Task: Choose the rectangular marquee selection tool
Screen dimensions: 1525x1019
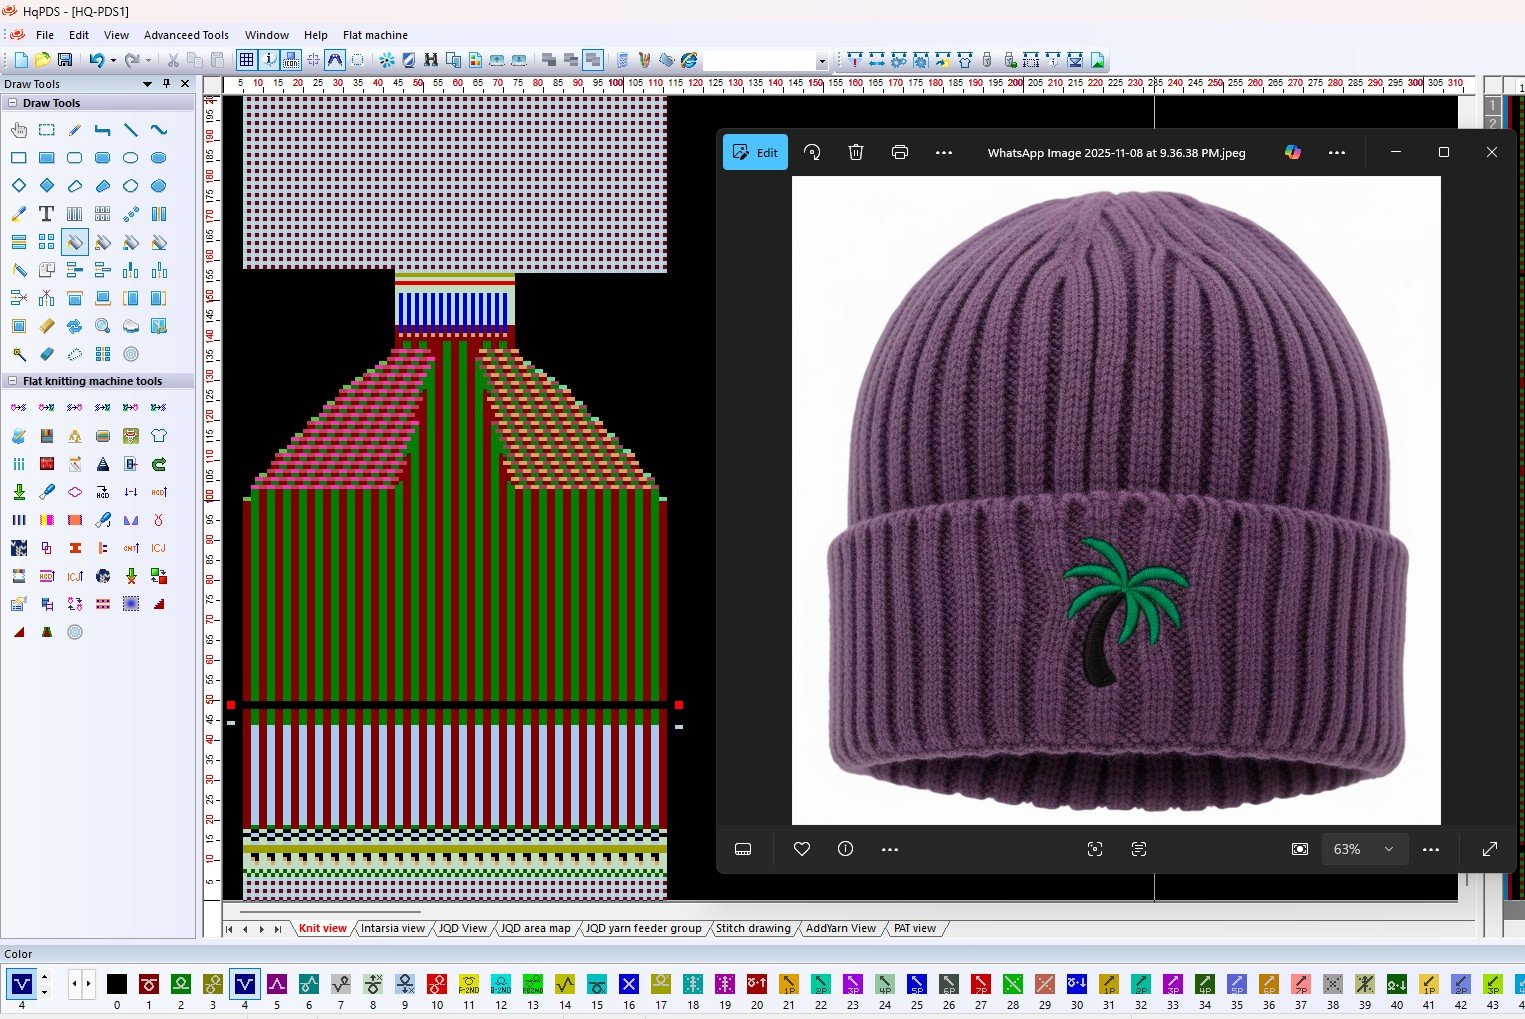Action: [47, 130]
